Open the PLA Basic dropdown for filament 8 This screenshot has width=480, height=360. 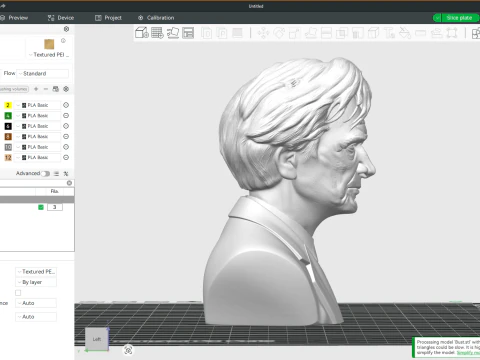click(38, 136)
